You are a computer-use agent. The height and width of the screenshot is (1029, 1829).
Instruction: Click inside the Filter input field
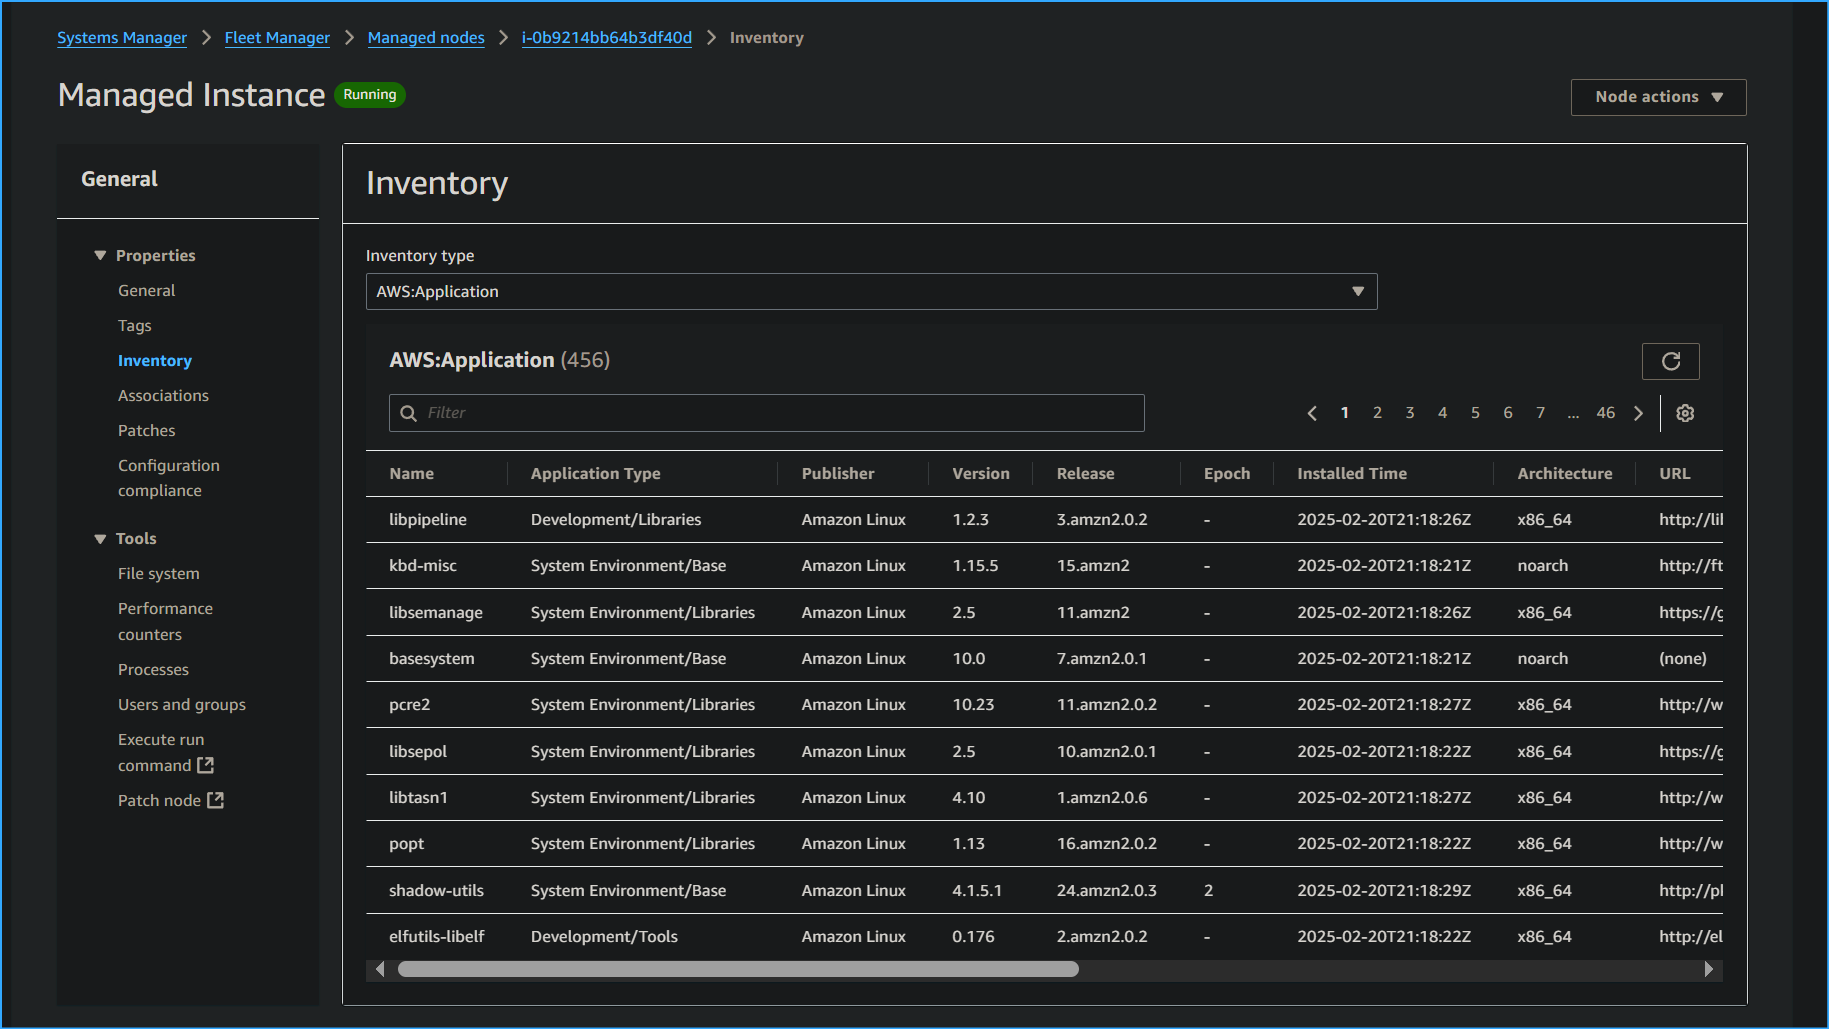click(x=700, y=412)
